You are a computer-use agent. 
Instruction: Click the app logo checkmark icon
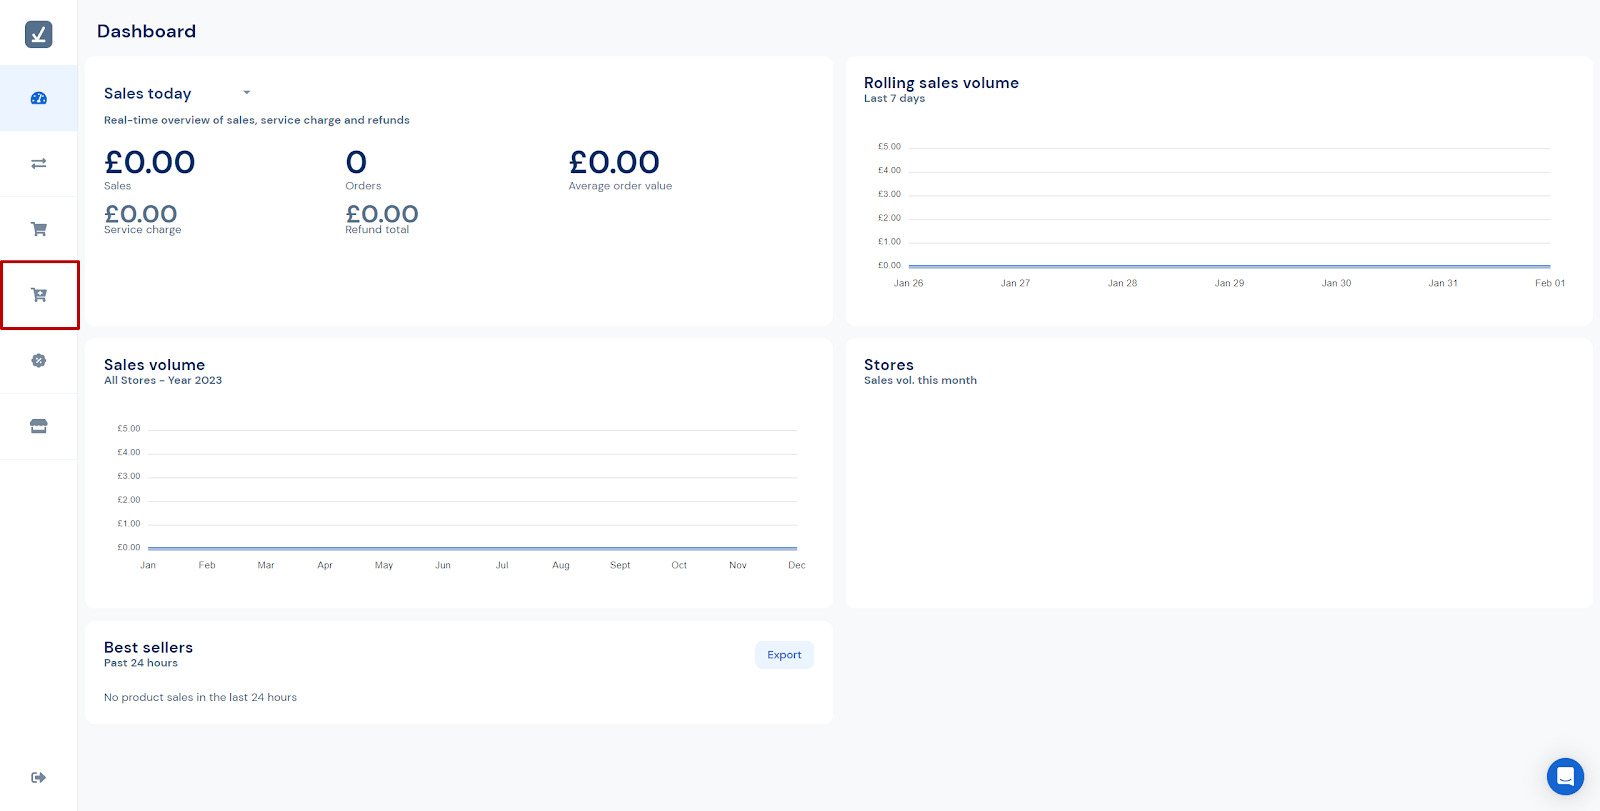(39, 34)
